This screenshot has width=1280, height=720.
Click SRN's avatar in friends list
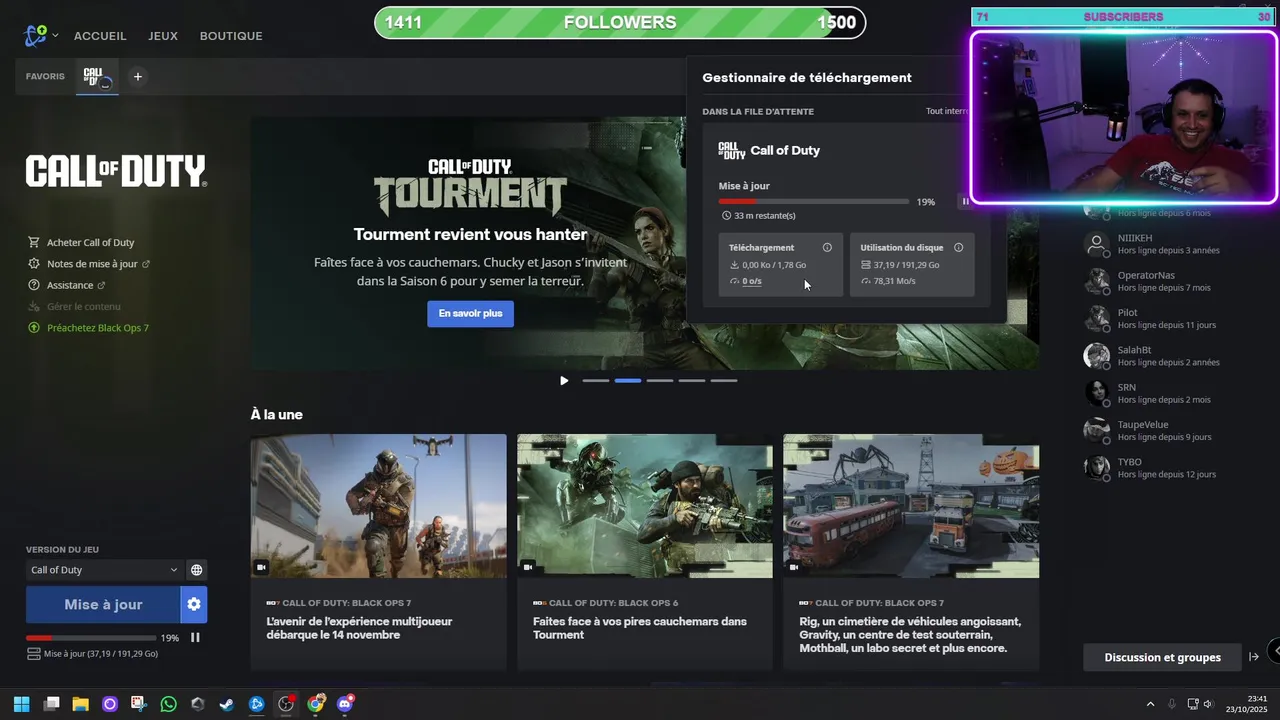coord(1097,393)
